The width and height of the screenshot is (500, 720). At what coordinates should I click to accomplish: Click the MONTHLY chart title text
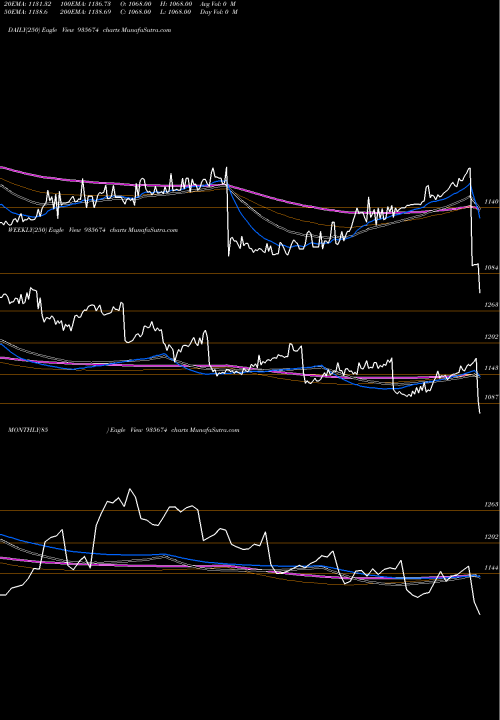(124, 430)
